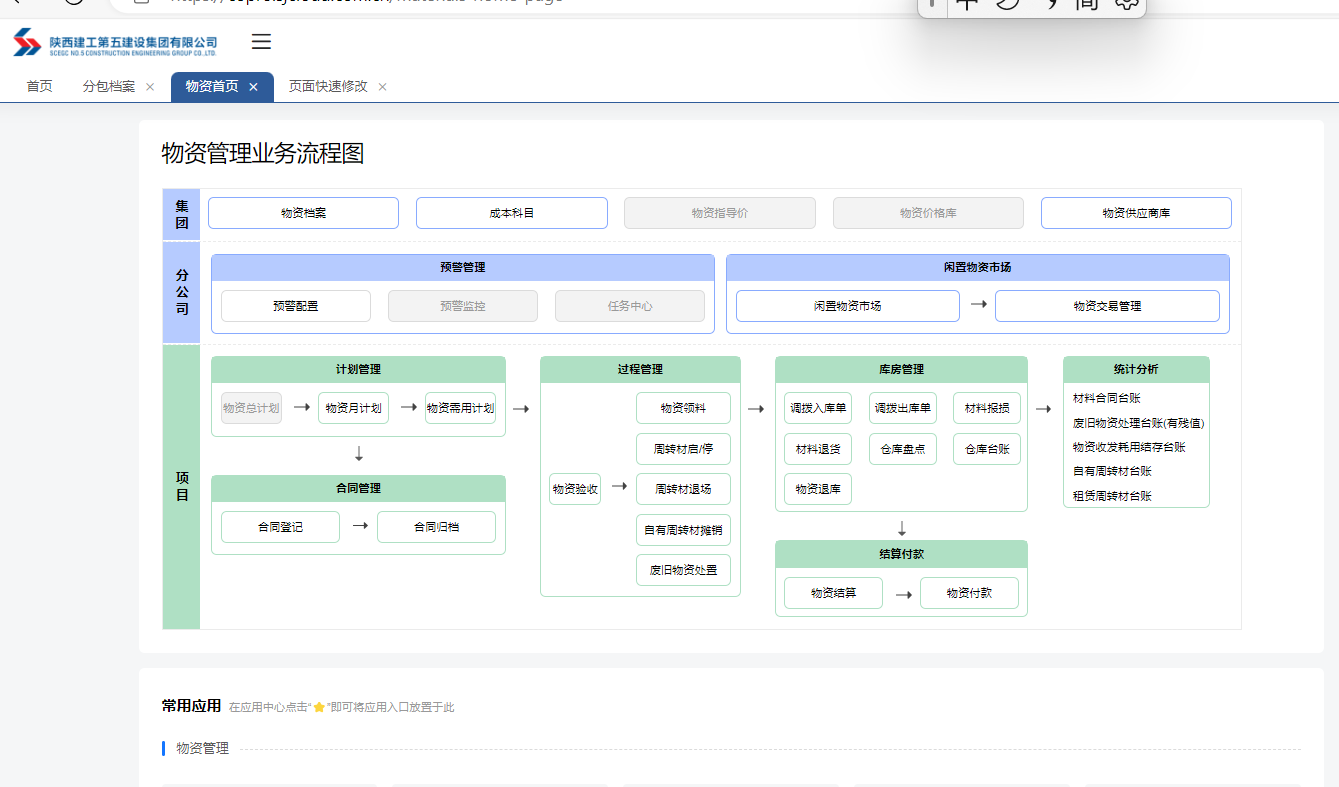Open 物资档案 in the group row
Viewport: 1339px width, 787px height.
point(303,213)
